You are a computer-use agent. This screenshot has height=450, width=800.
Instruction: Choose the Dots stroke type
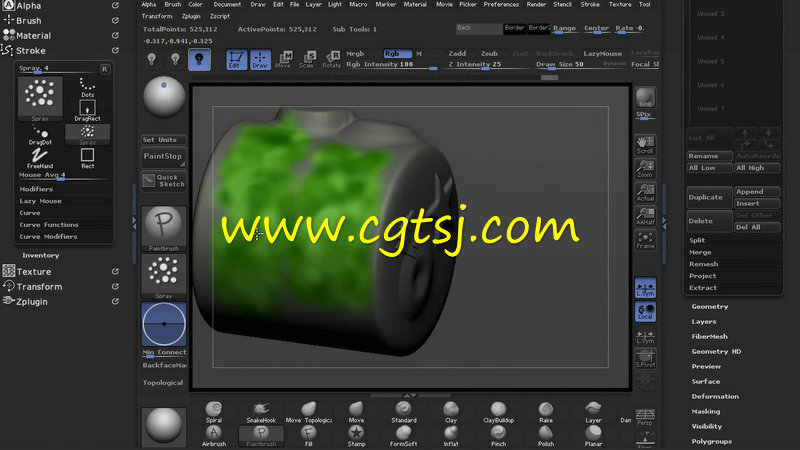click(87, 88)
